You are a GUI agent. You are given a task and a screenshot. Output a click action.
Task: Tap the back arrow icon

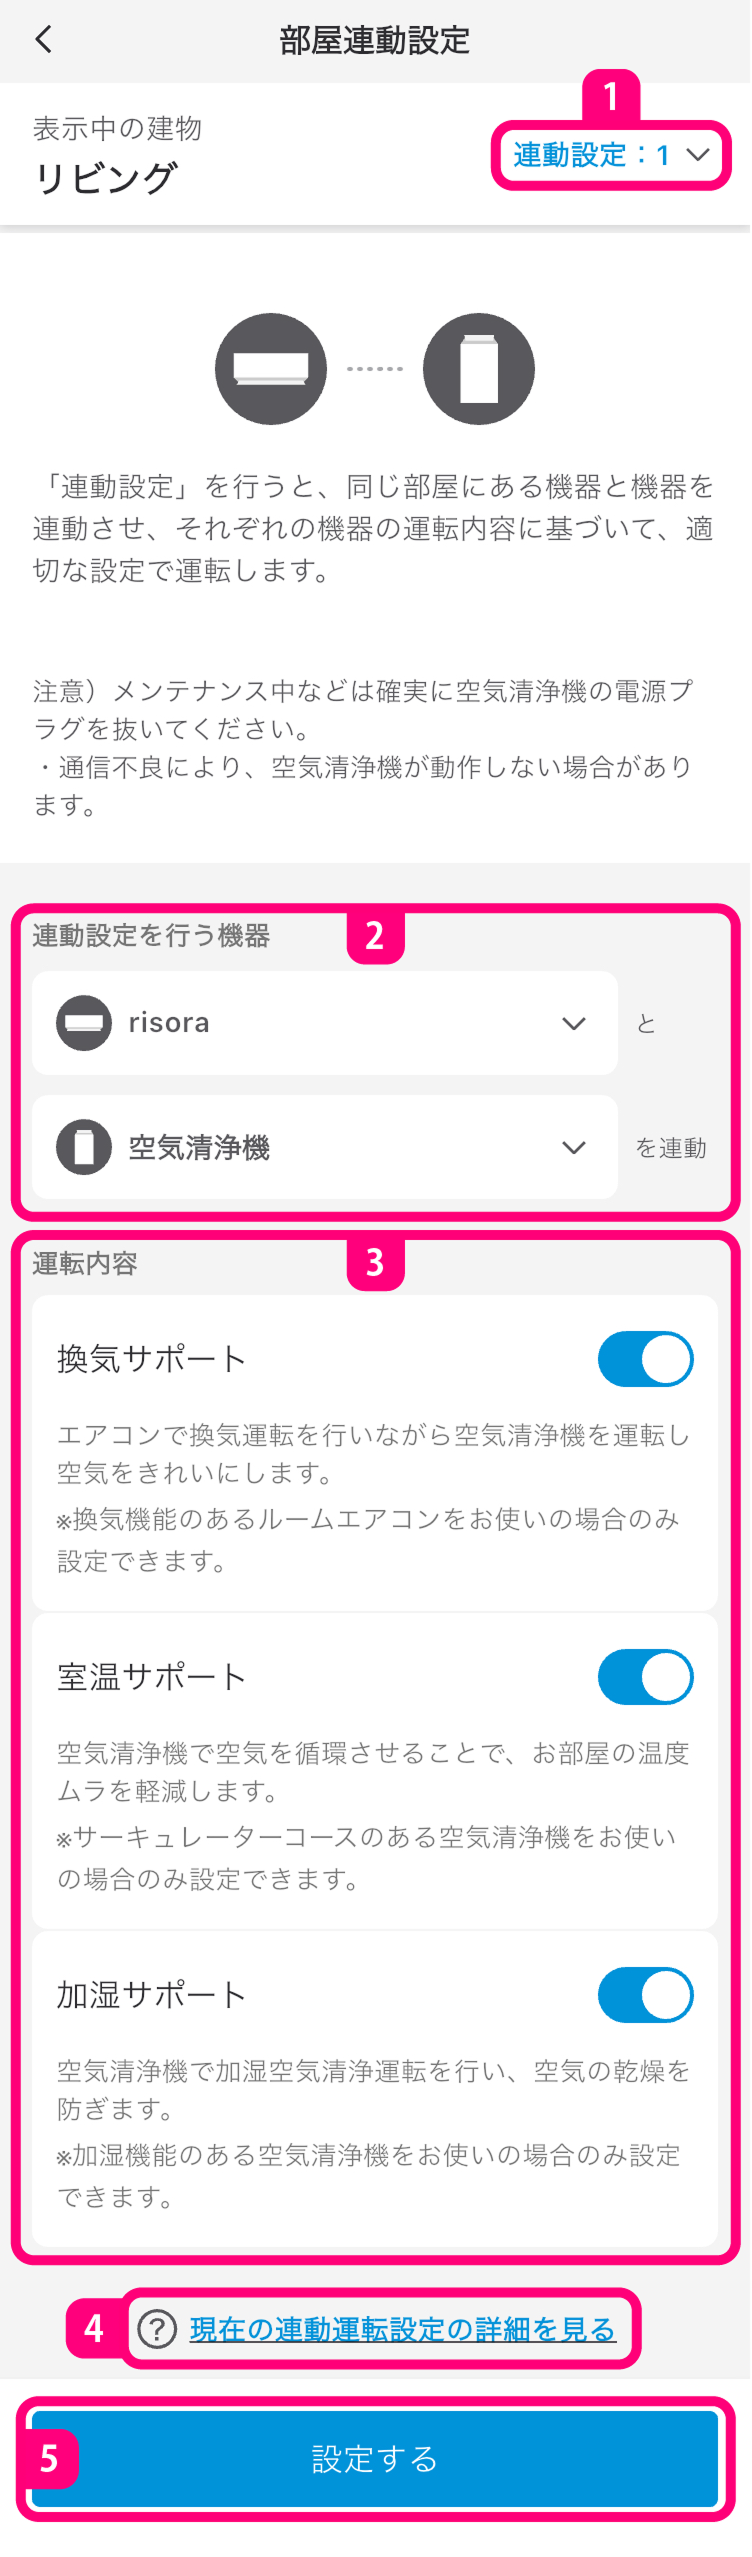43,40
